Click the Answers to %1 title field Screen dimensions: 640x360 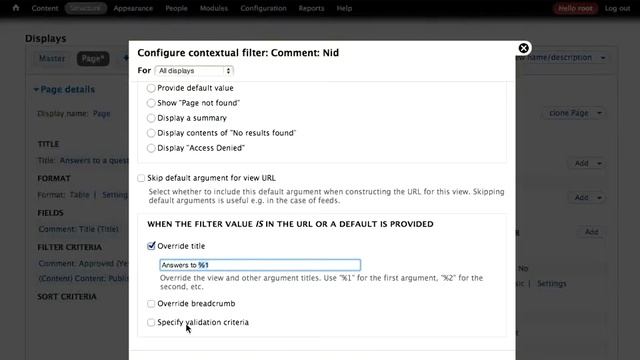point(260,265)
